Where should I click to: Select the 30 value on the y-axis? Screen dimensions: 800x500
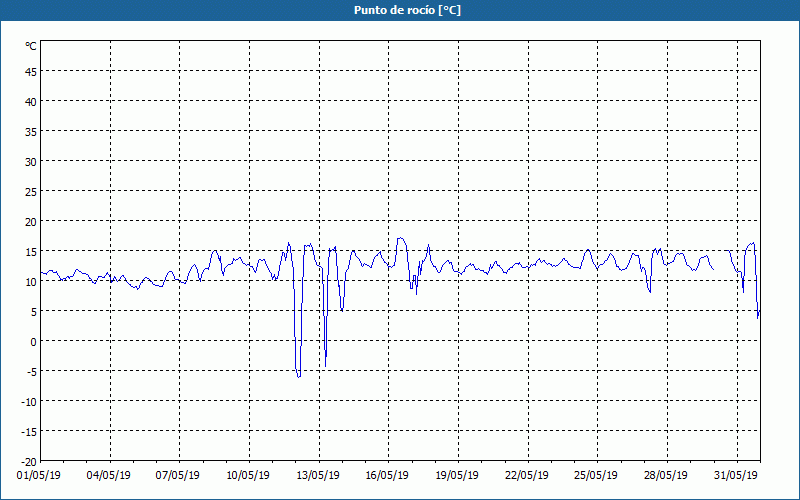point(31,161)
